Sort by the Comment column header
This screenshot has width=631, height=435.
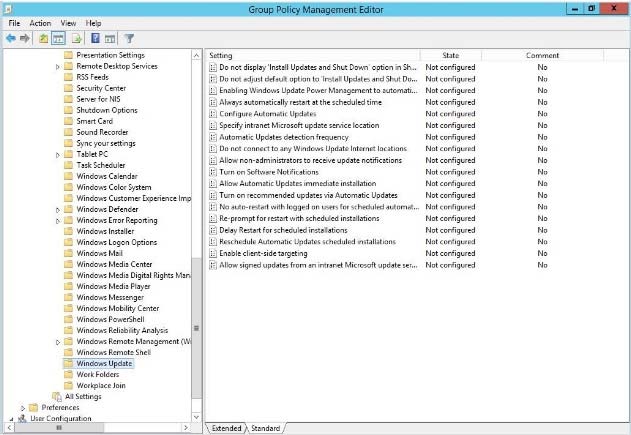[x=542, y=56]
